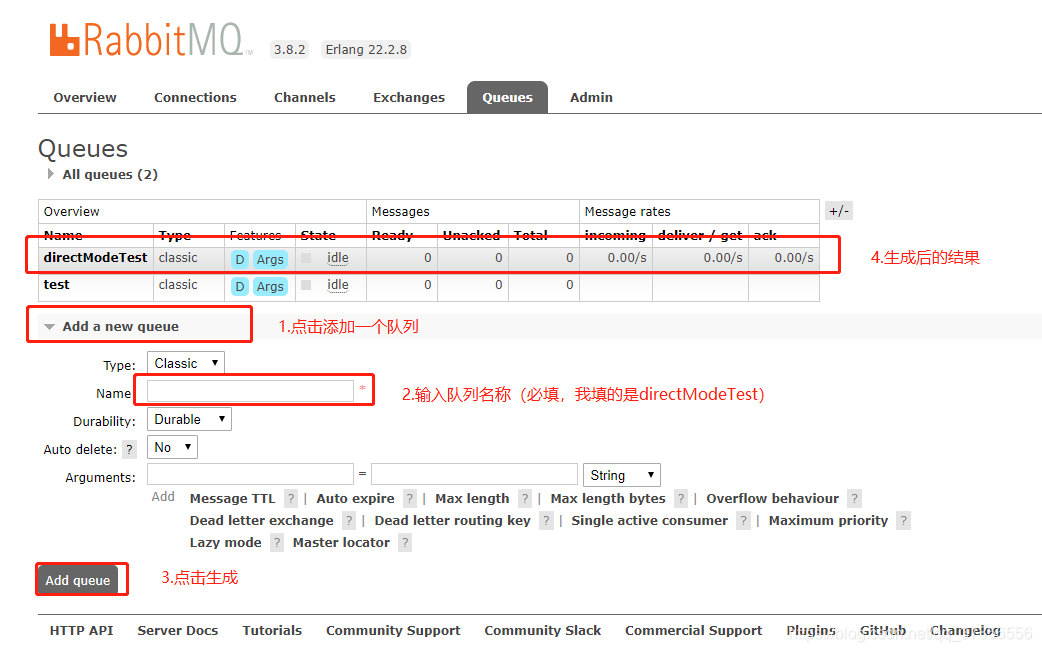Open the Commercial Support footer link
1042x652 pixels.
pyautogui.click(x=693, y=631)
